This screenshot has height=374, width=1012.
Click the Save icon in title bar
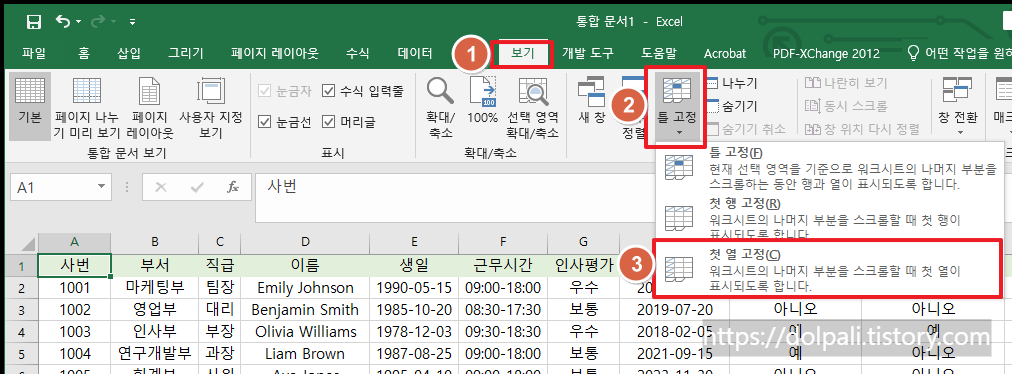click(x=34, y=22)
